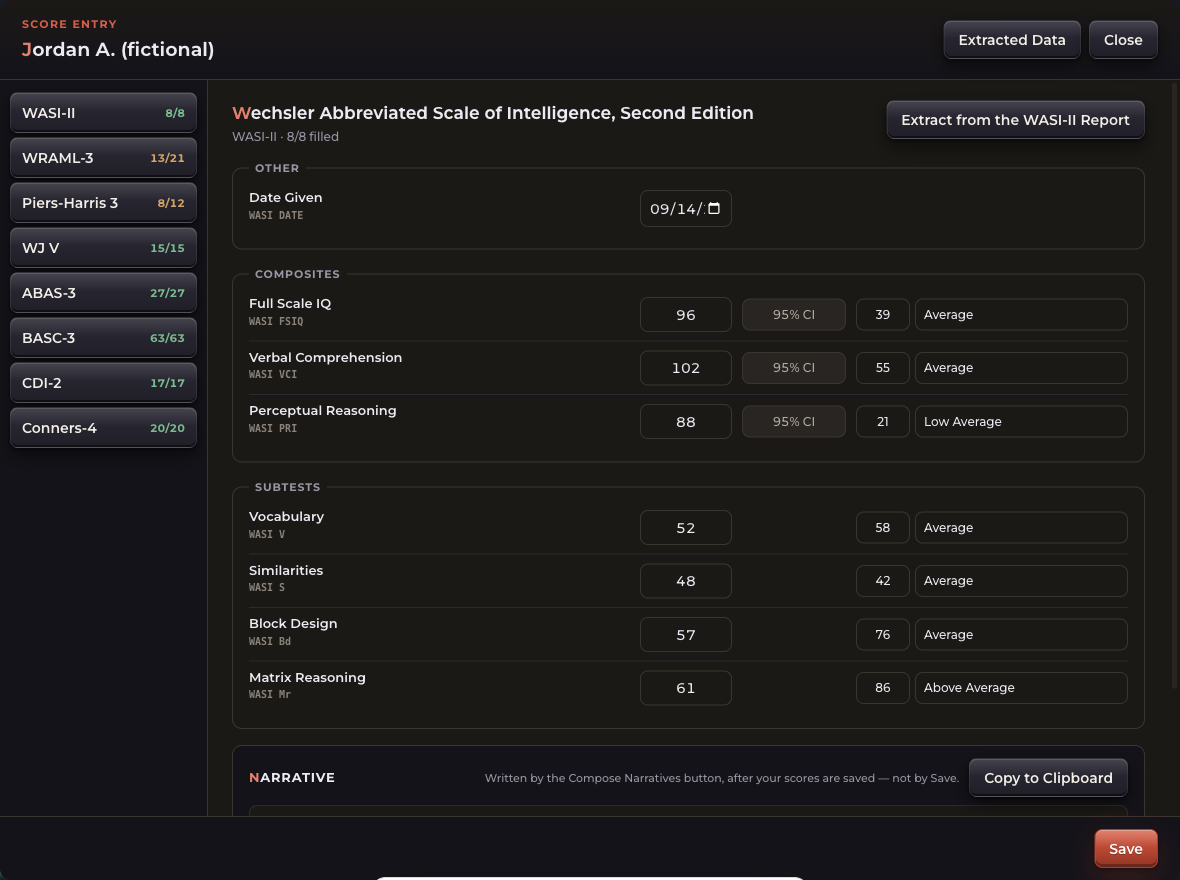Edit Matrix Reasoning percentile 86

pyautogui.click(x=882, y=688)
